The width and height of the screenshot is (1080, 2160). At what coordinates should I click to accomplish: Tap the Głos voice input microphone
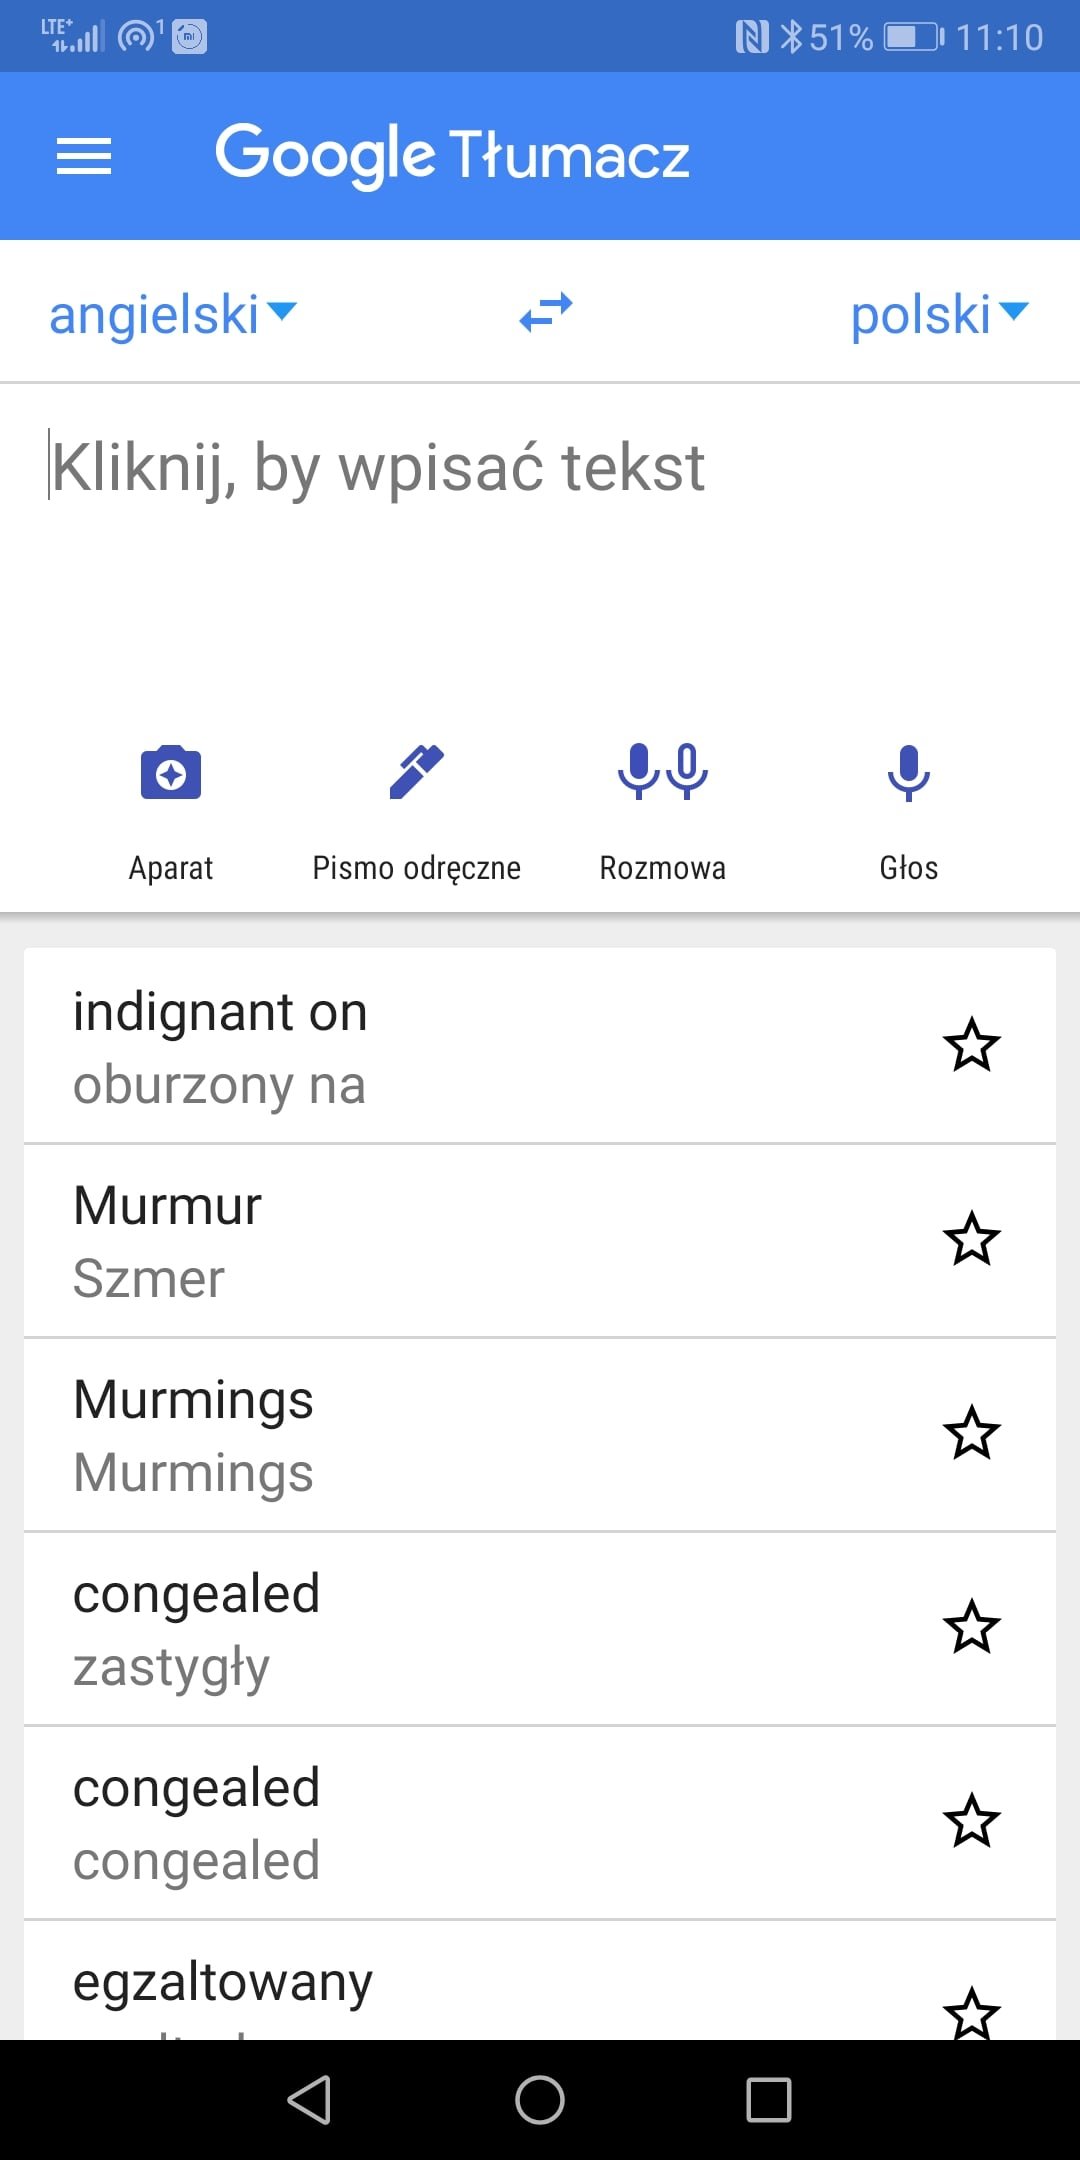908,812
